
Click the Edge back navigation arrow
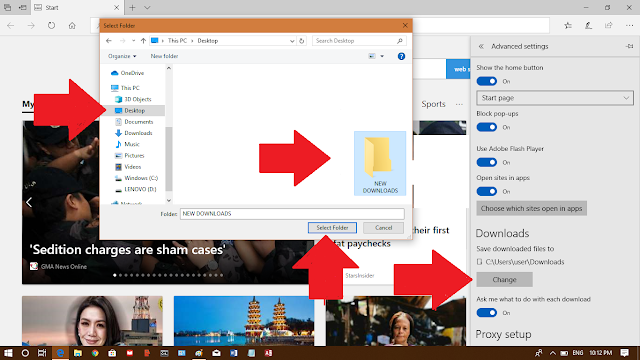(x=11, y=25)
